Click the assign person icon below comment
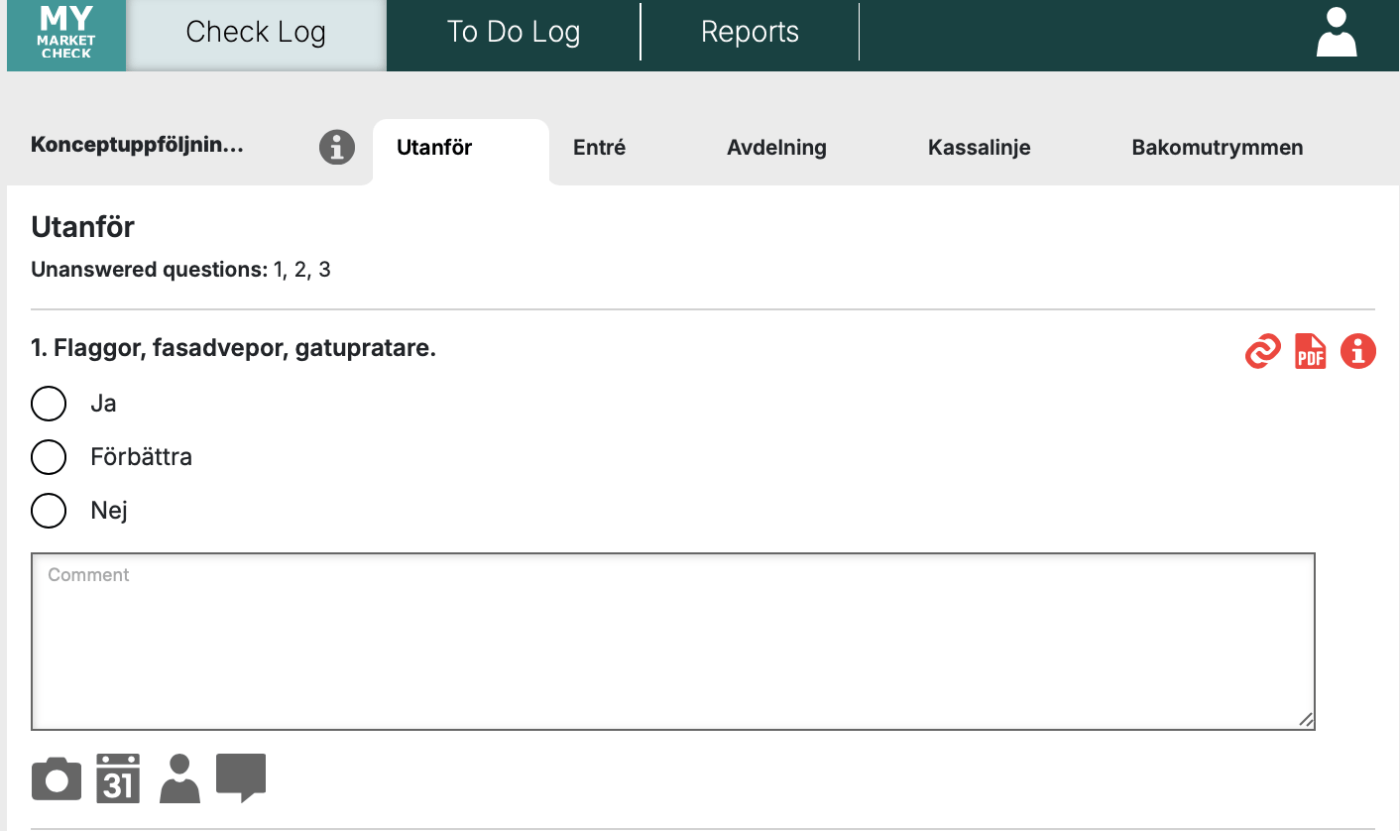The image size is (1400, 831). click(180, 778)
